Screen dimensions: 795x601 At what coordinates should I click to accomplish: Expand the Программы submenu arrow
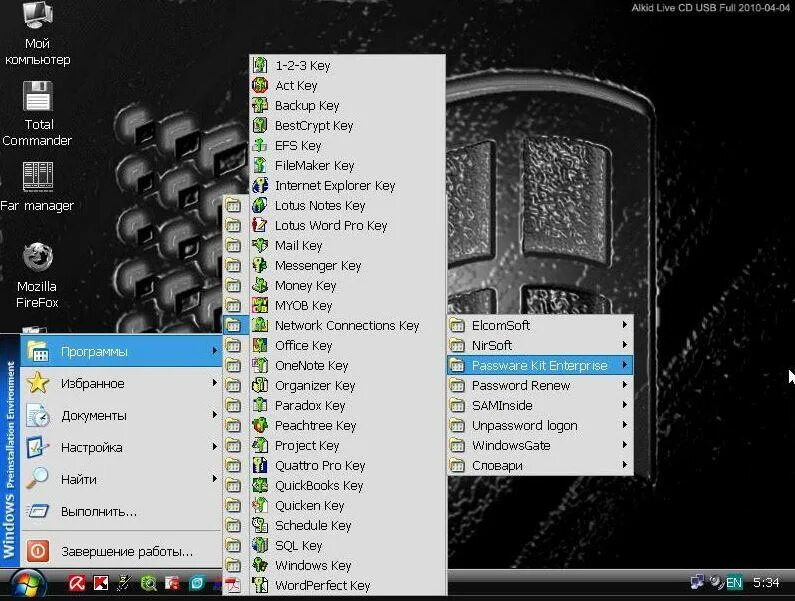[215, 350]
